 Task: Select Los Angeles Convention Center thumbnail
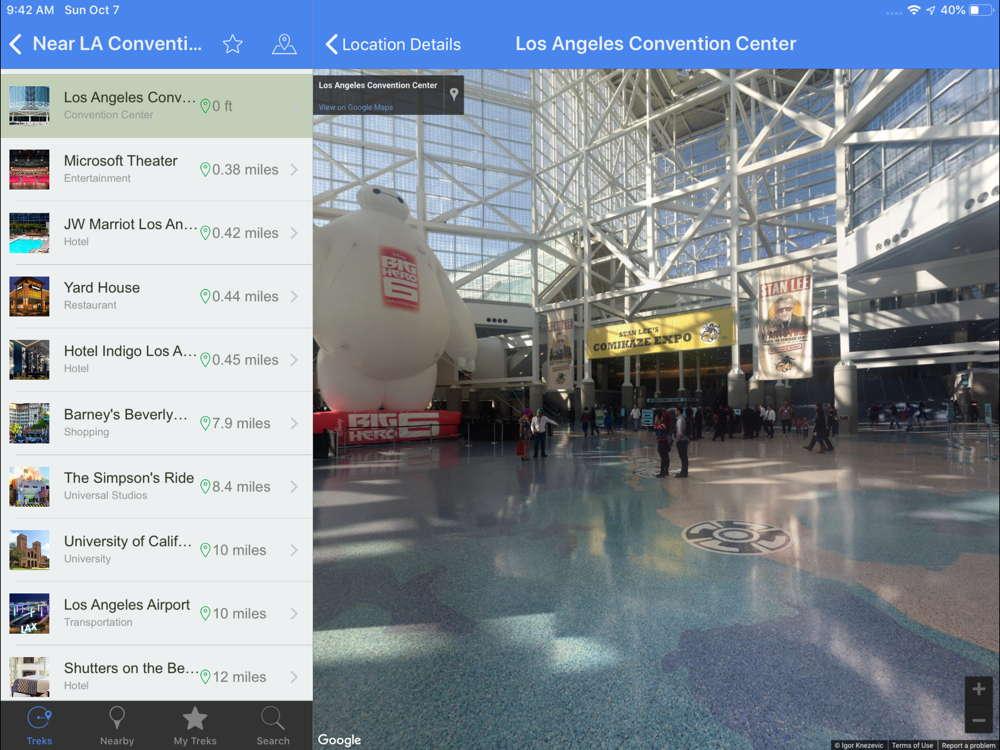coord(29,106)
